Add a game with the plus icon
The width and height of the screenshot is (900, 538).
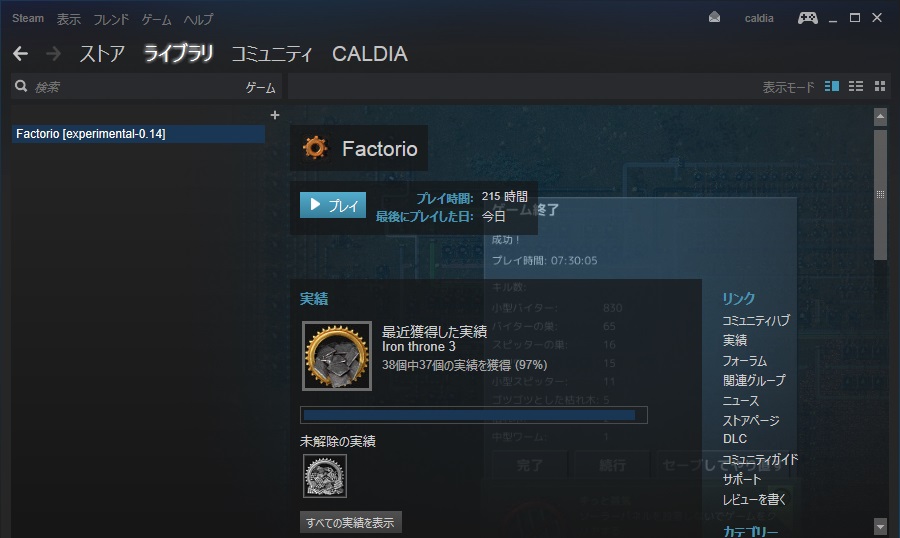[x=275, y=115]
